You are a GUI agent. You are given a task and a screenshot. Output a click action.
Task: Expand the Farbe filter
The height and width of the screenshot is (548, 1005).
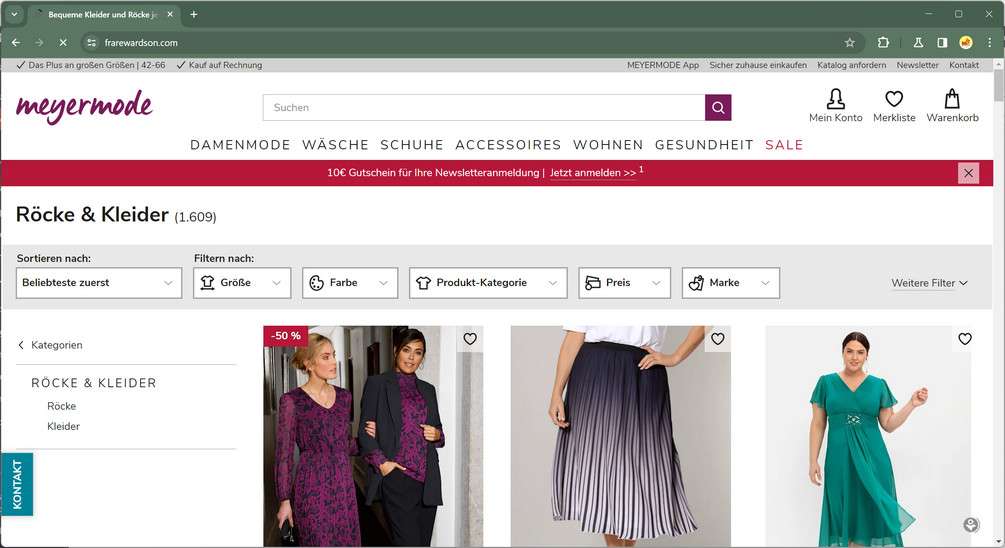[x=350, y=283]
